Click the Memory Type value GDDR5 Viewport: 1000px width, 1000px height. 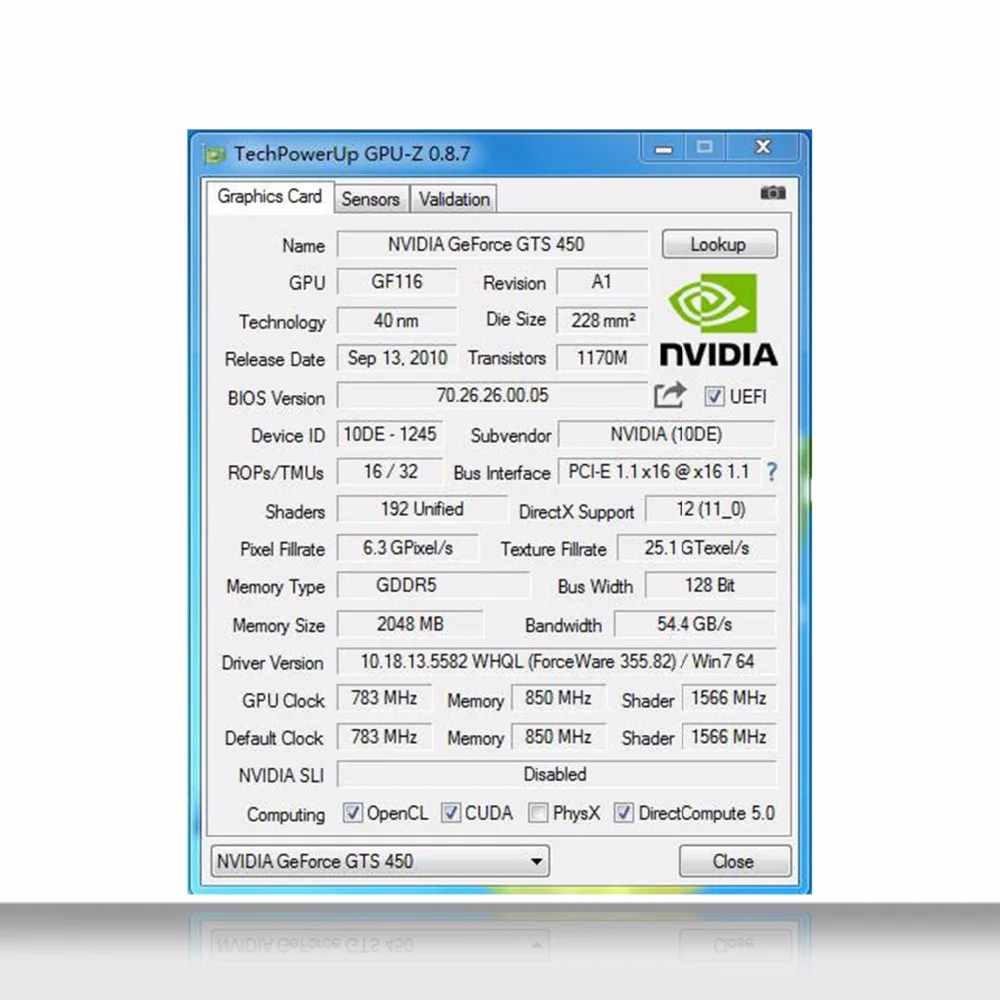pyautogui.click(x=433, y=585)
